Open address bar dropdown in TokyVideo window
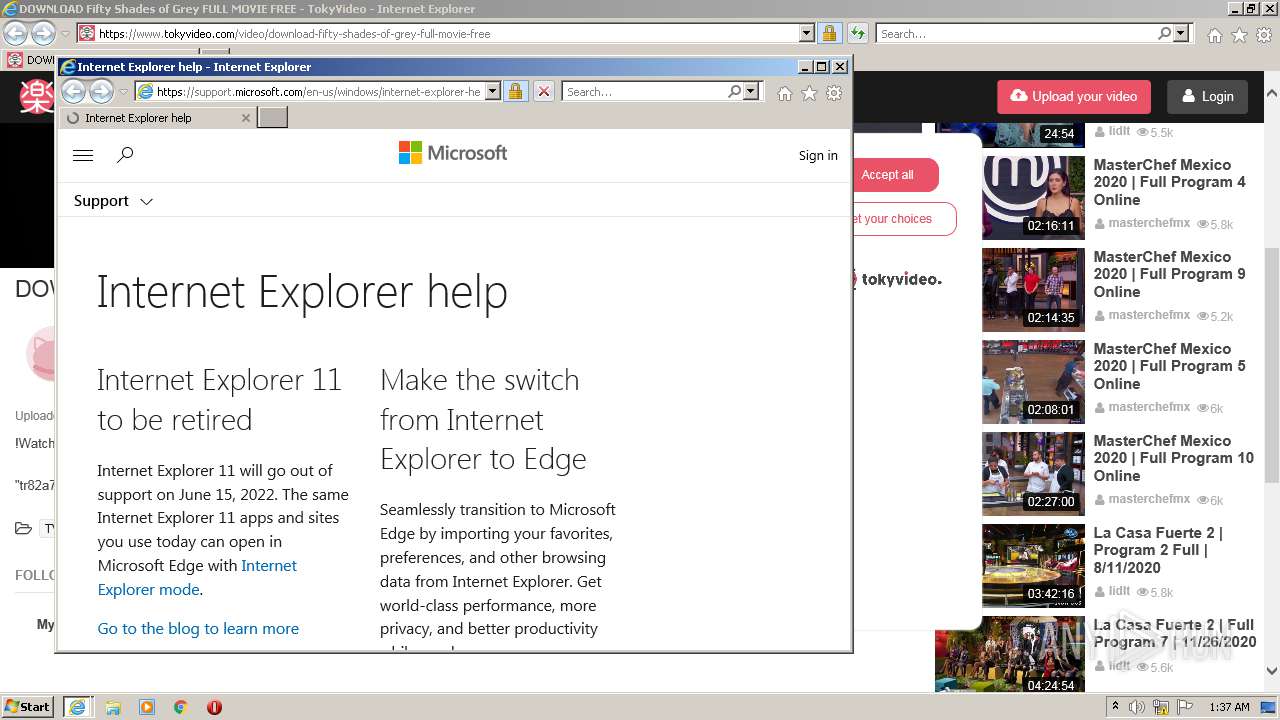Screen dimensions: 1280x720 pos(806,34)
